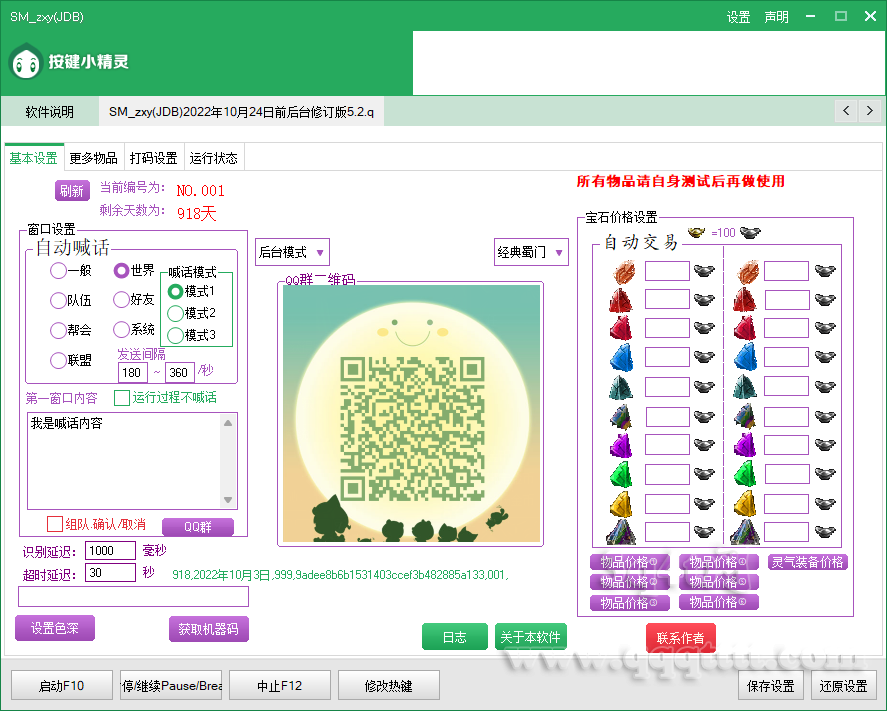Click the red 联系作者 button
Viewport: 887px width, 711px height.
coord(681,637)
